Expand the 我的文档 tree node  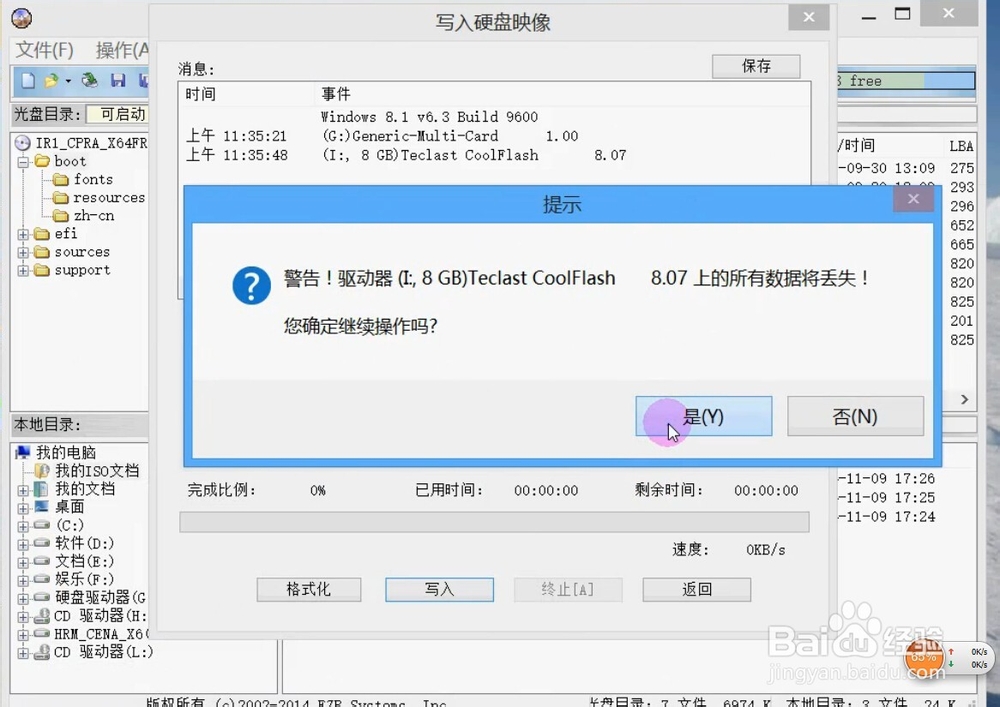pyautogui.click(x=24, y=490)
